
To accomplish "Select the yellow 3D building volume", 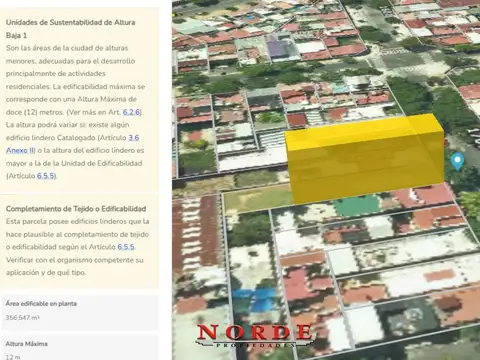I will 365,158.
